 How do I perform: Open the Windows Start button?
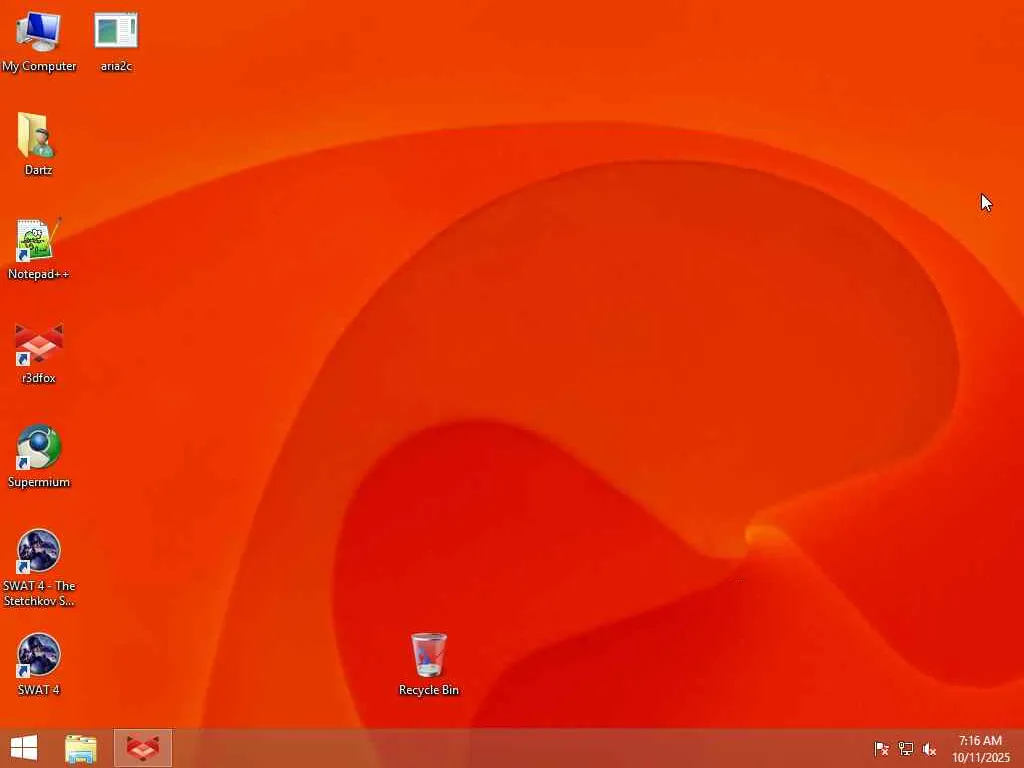[24, 748]
